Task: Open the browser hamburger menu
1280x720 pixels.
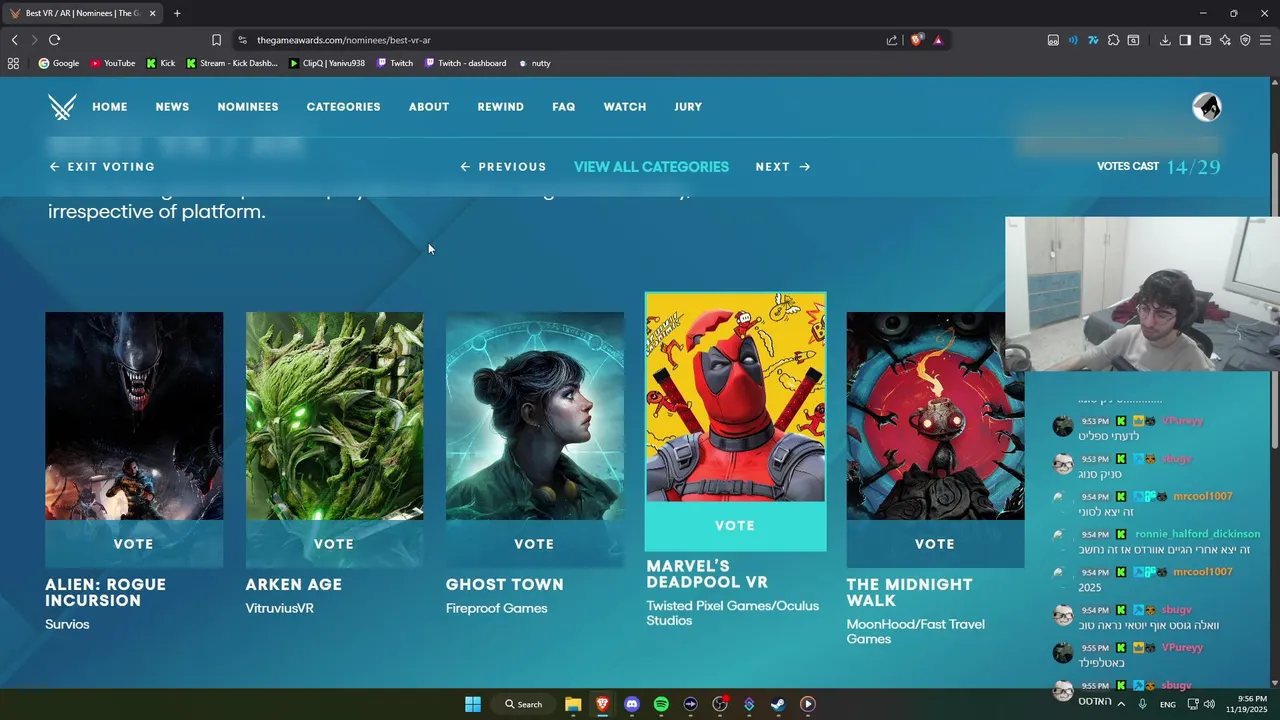Action: (x=1265, y=40)
